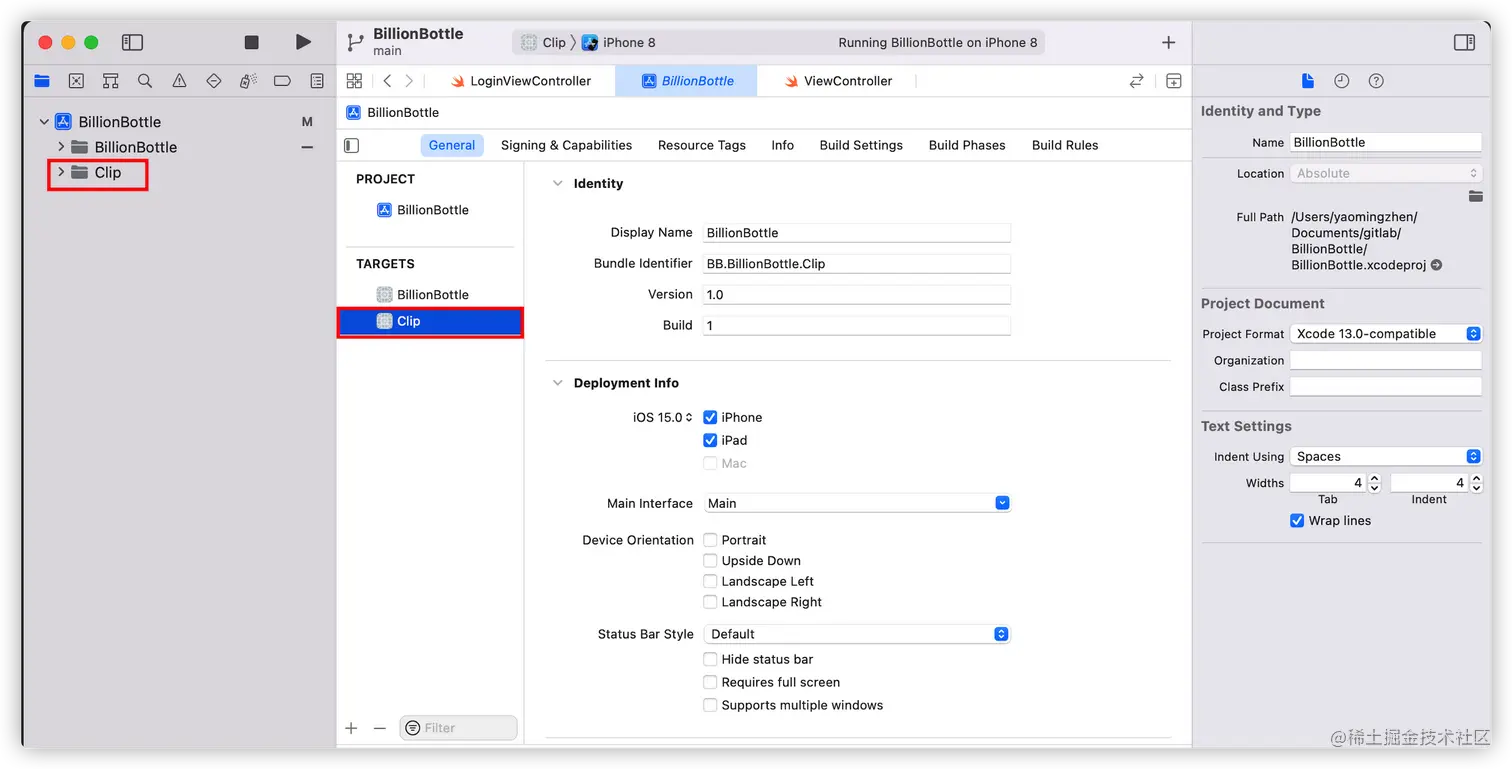This screenshot has height=769, width=1512.
Task: Collapse the BillionBottle project root
Action: click(x=44, y=122)
